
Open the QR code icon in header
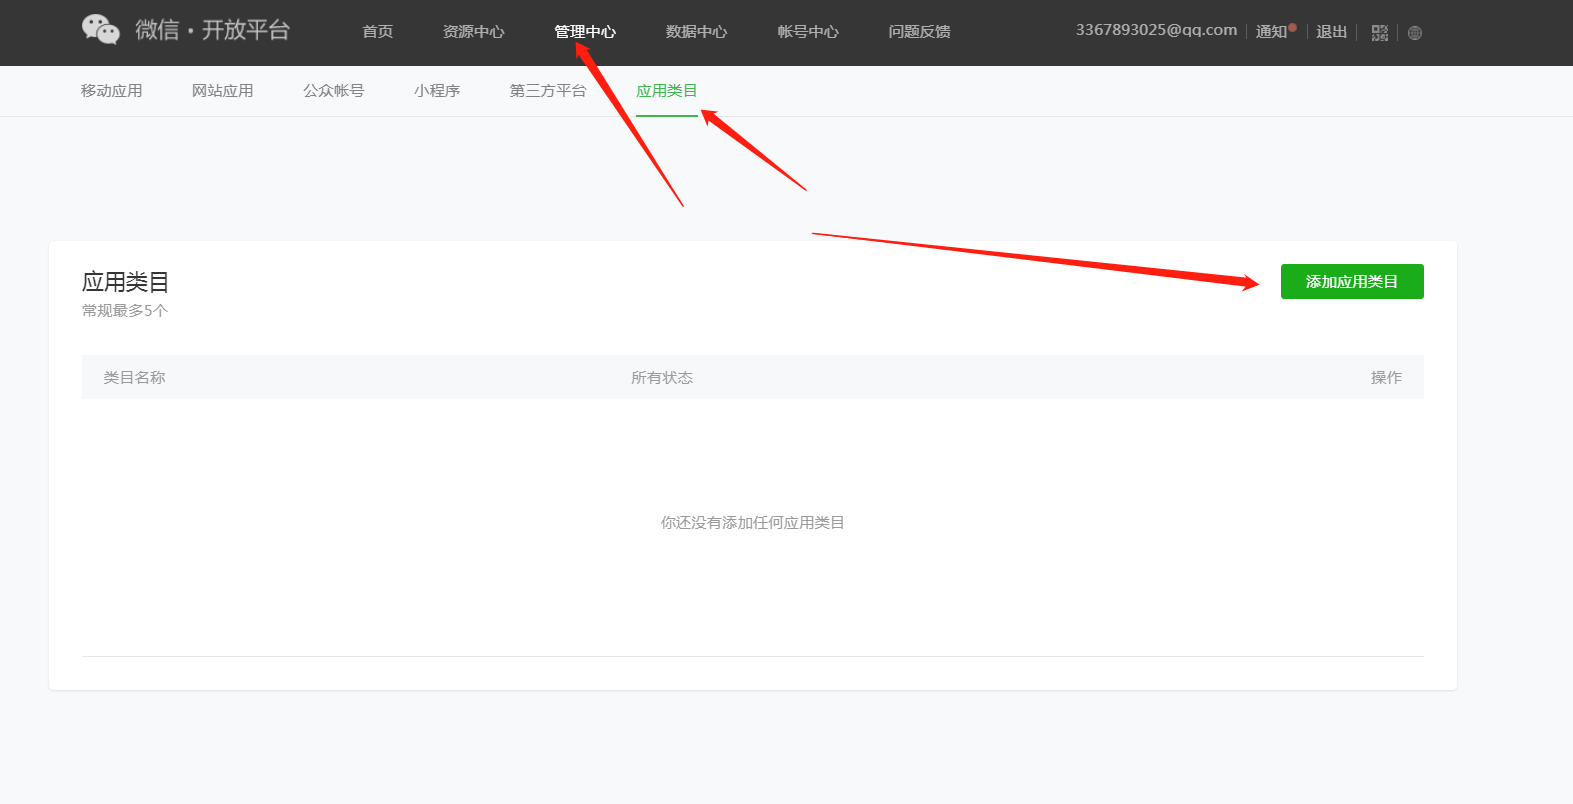pos(1380,33)
